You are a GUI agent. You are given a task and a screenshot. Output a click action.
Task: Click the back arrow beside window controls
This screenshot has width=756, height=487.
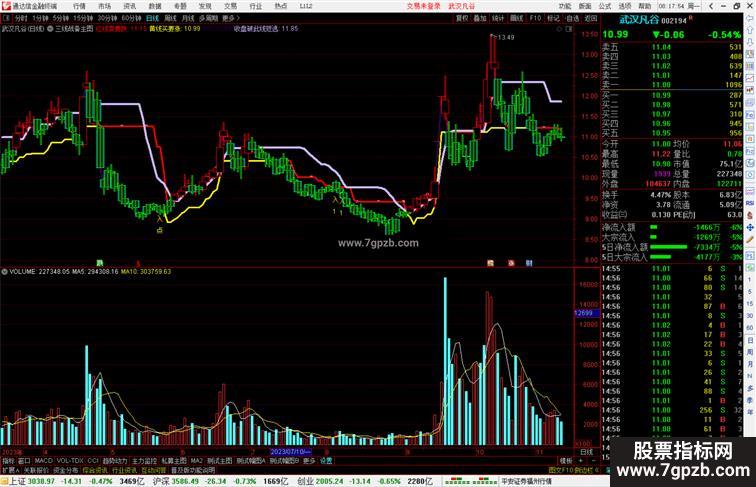(711, 6)
